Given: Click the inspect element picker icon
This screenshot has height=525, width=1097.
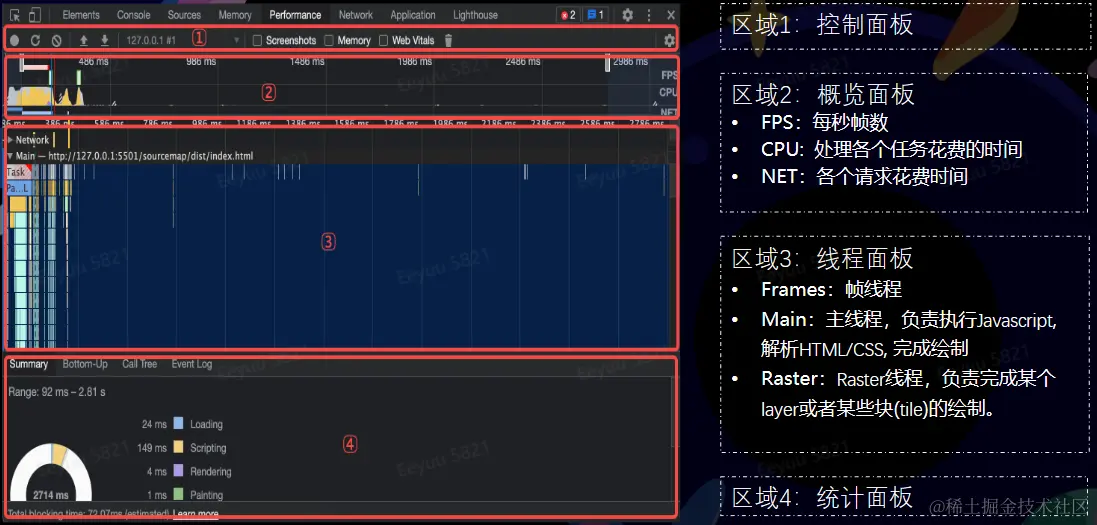Looking at the screenshot, I should pos(15,15).
